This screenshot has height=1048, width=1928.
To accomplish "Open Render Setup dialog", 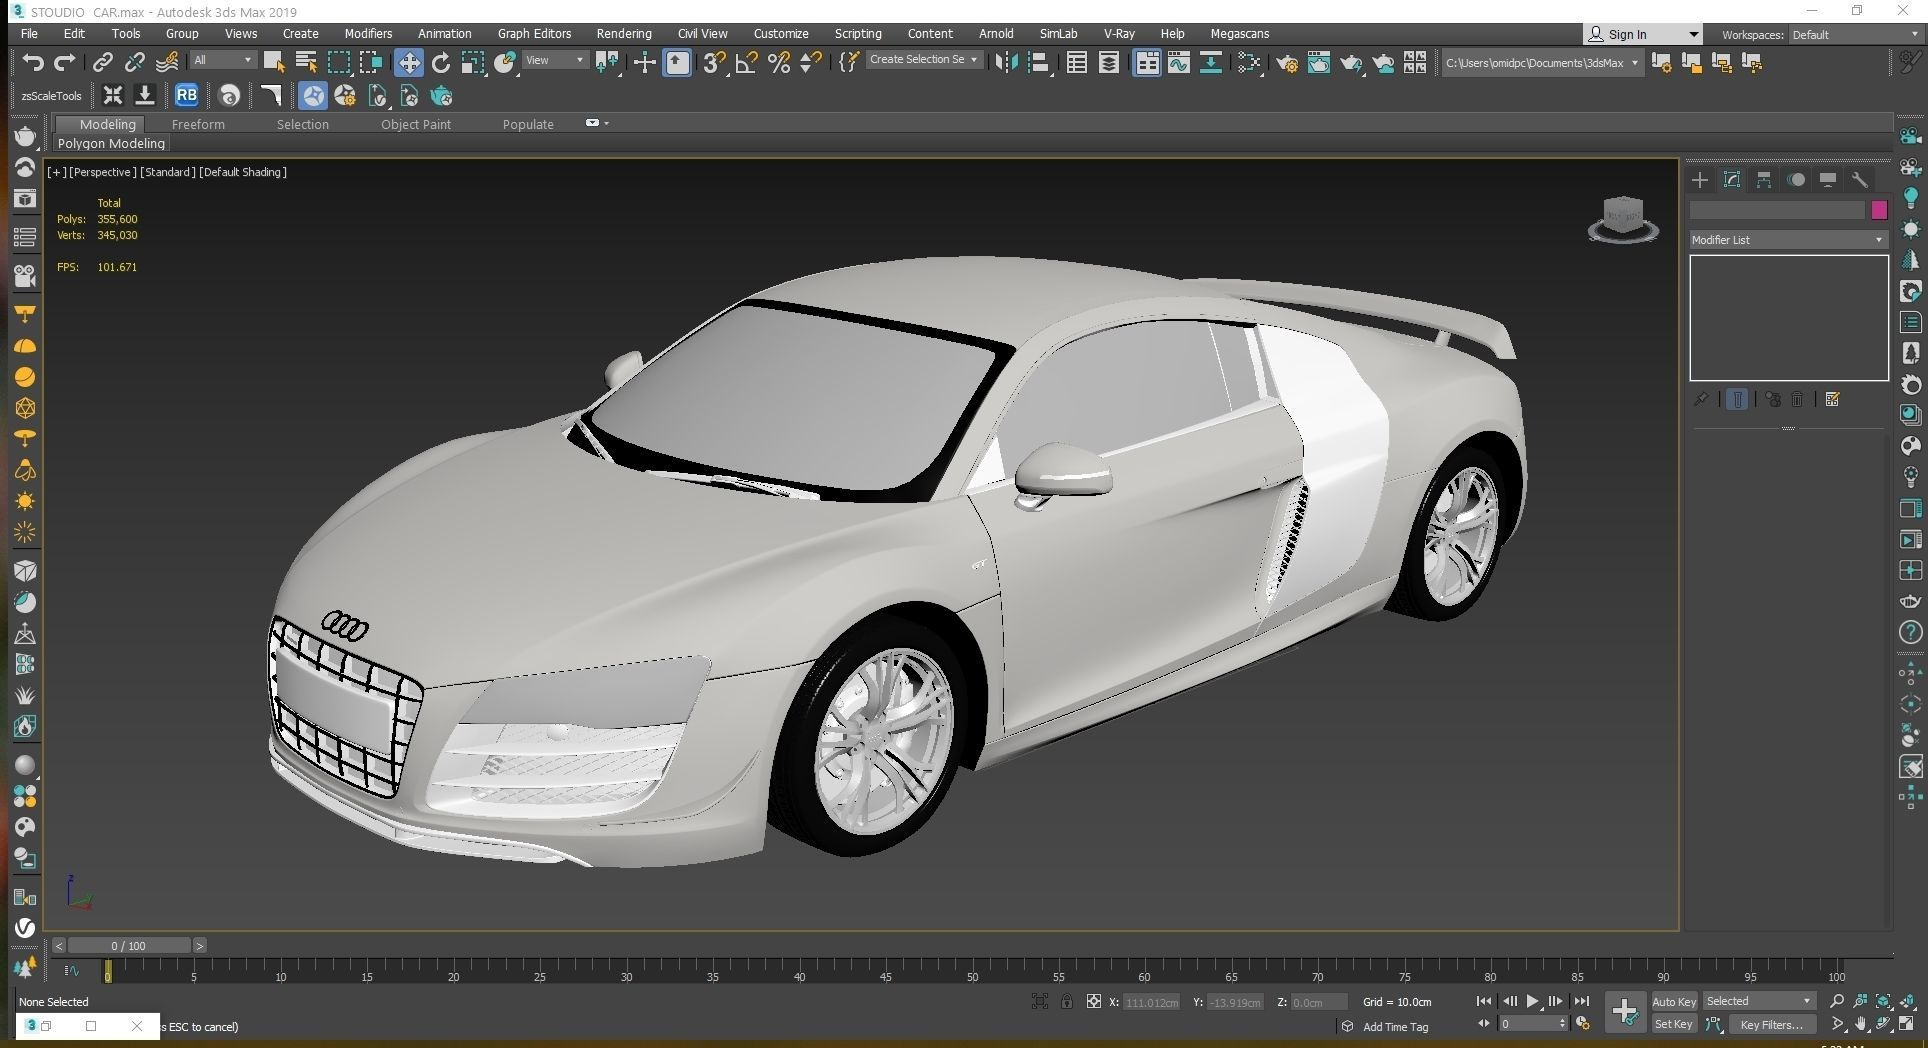I will pyautogui.click(x=1286, y=63).
